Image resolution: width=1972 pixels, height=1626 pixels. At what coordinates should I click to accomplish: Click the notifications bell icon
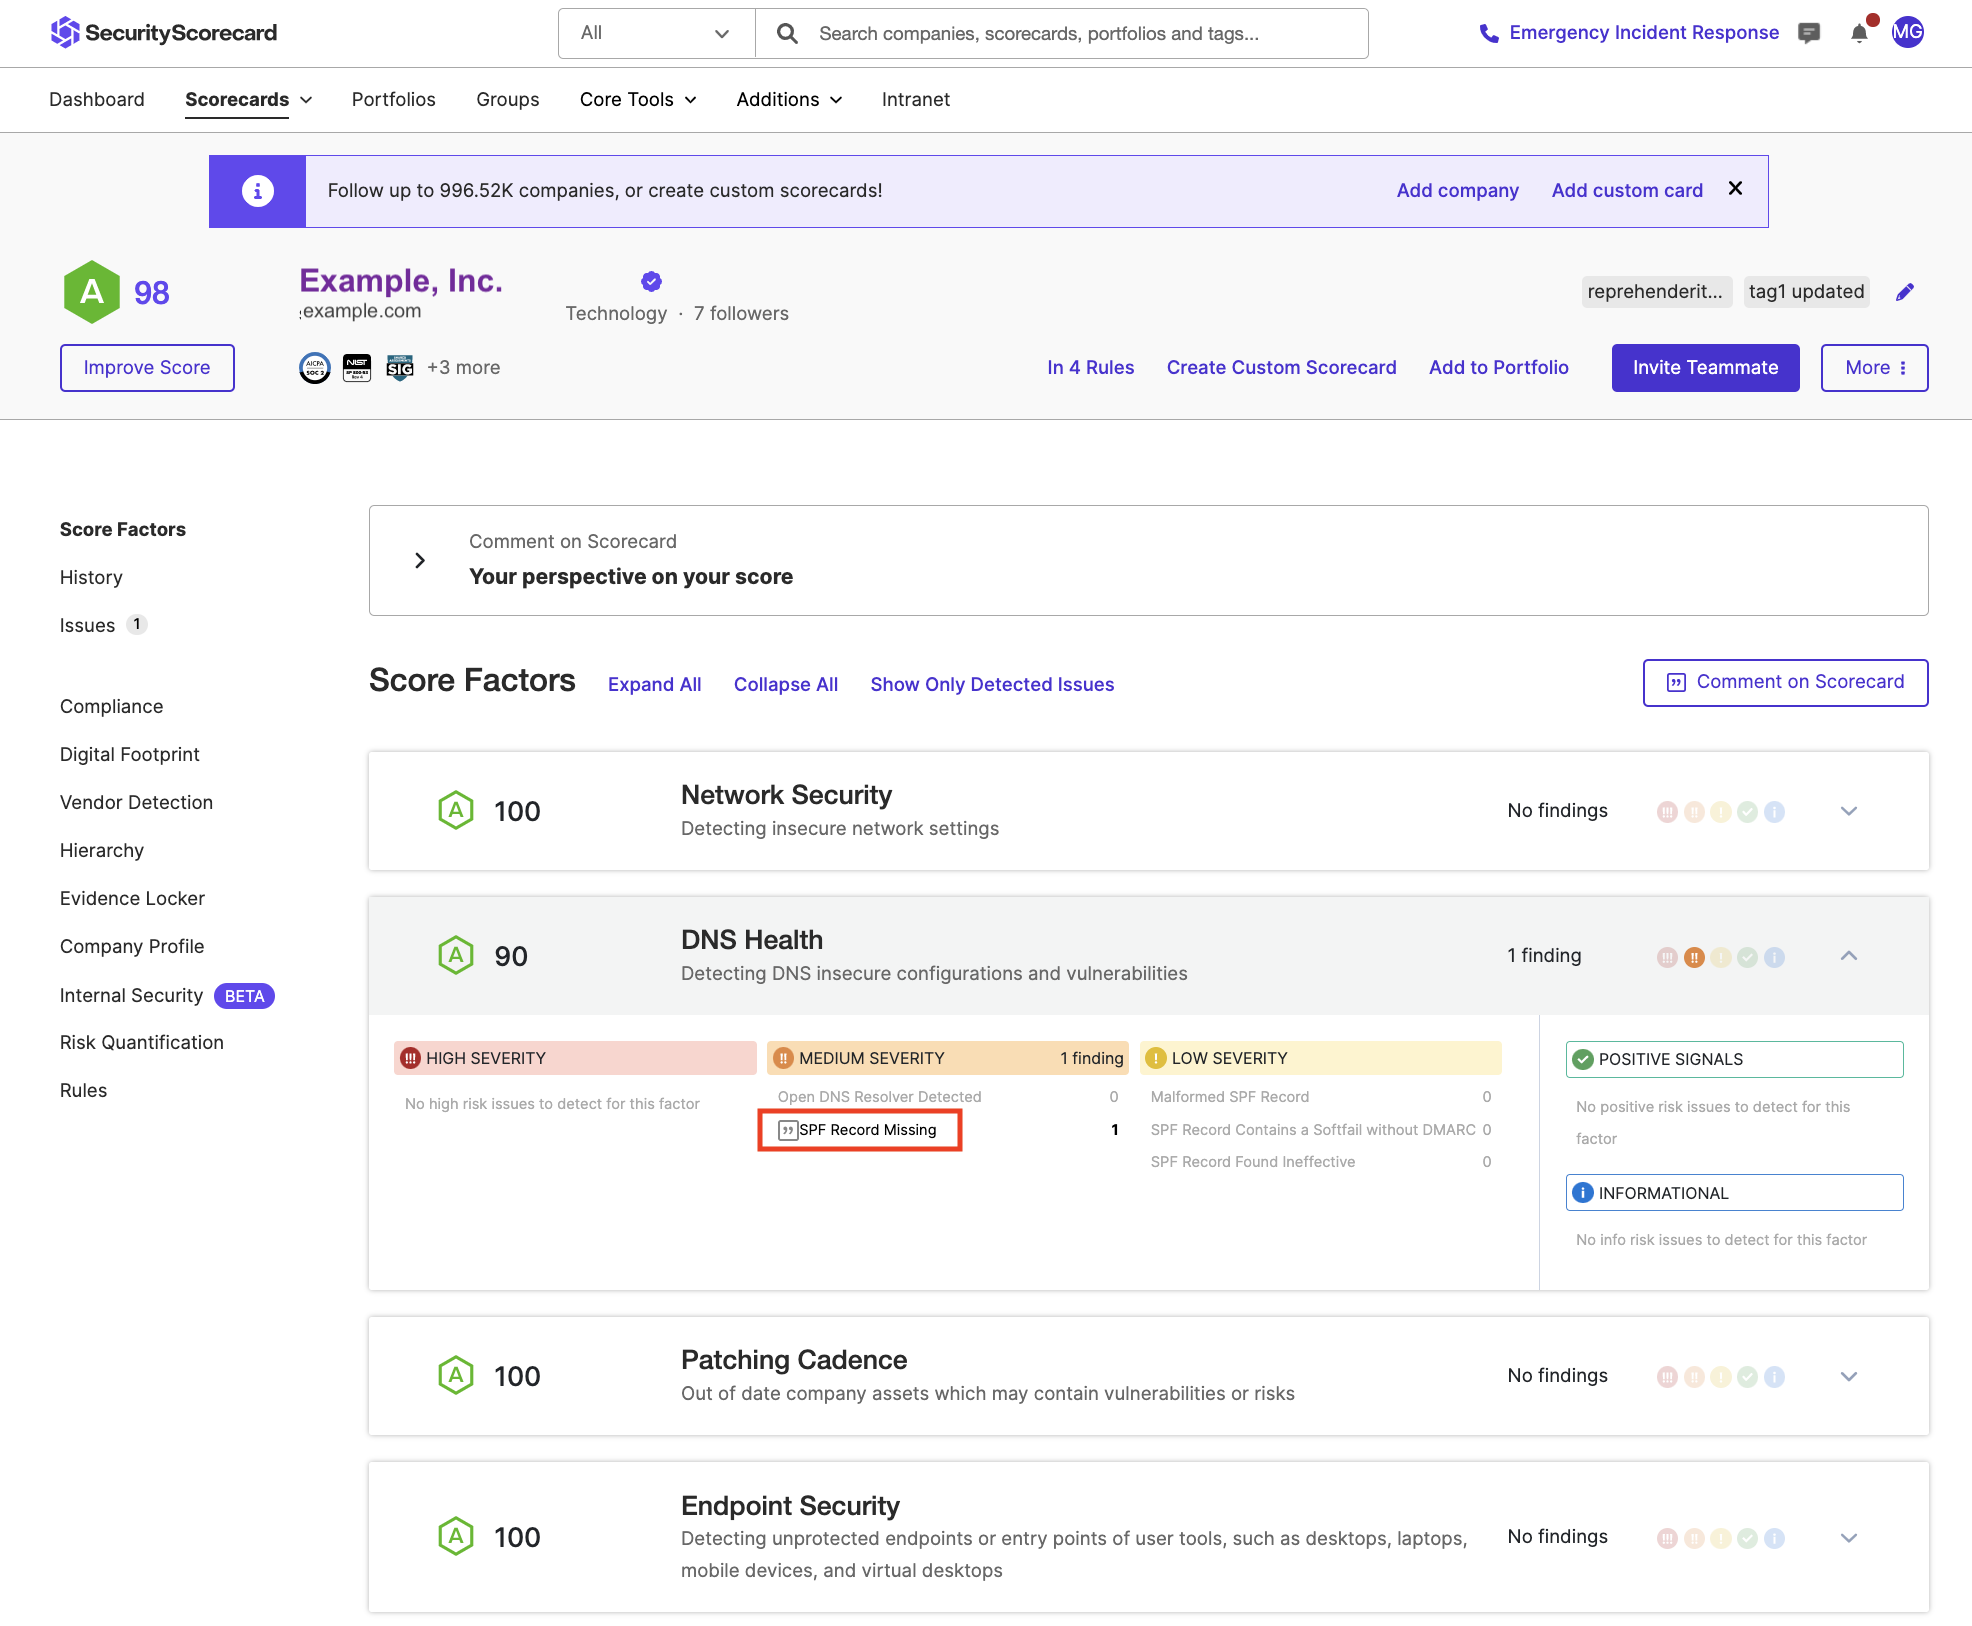pos(1858,33)
